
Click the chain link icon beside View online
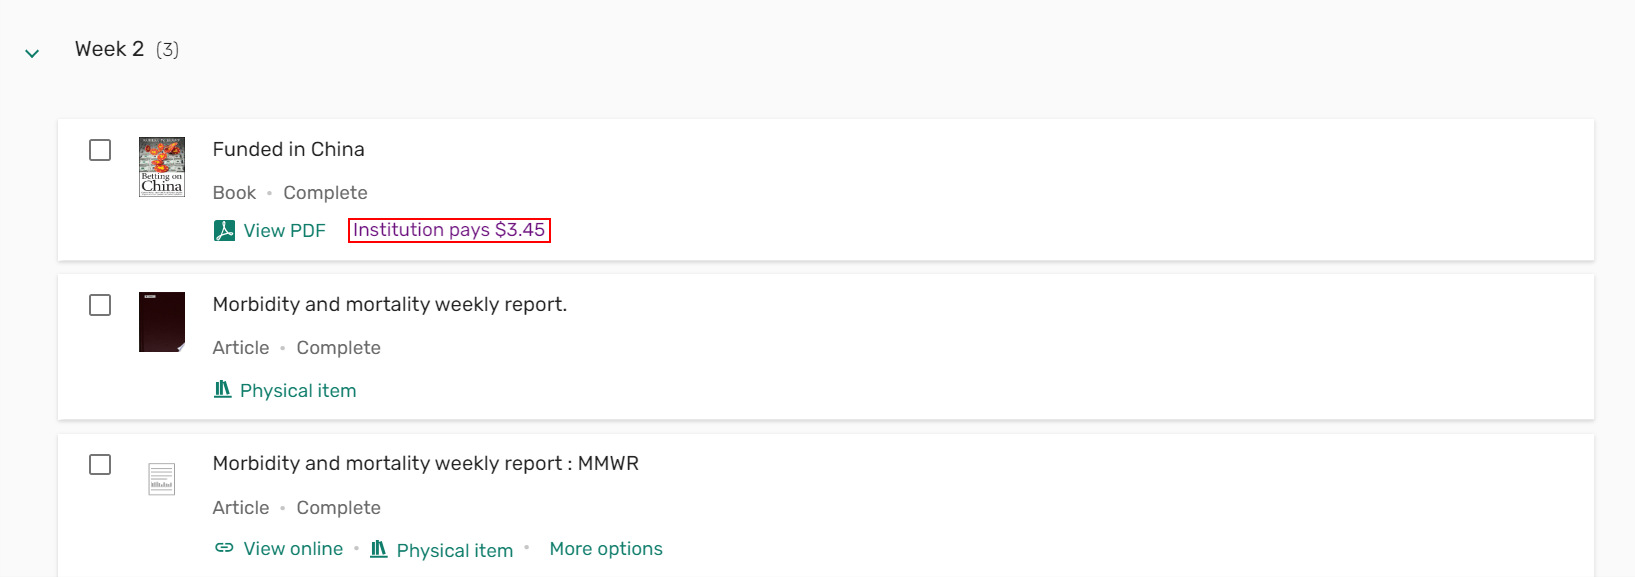(x=225, y=548)
